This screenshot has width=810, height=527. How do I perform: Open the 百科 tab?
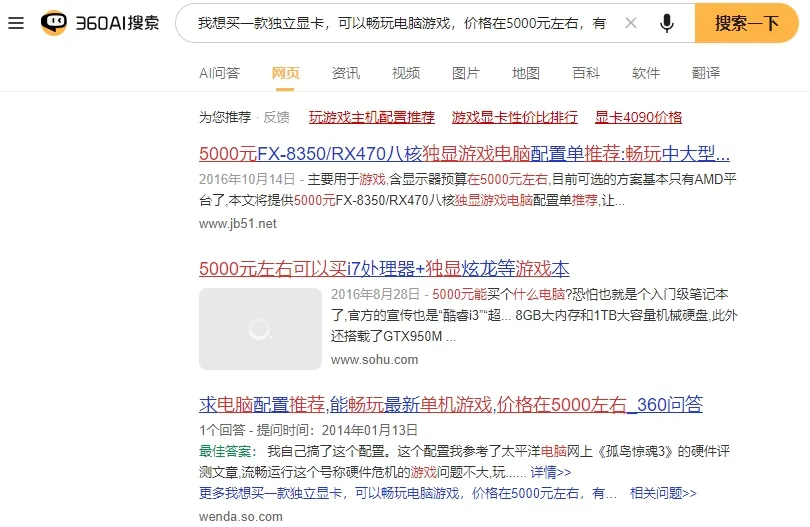tap(586, 73)
